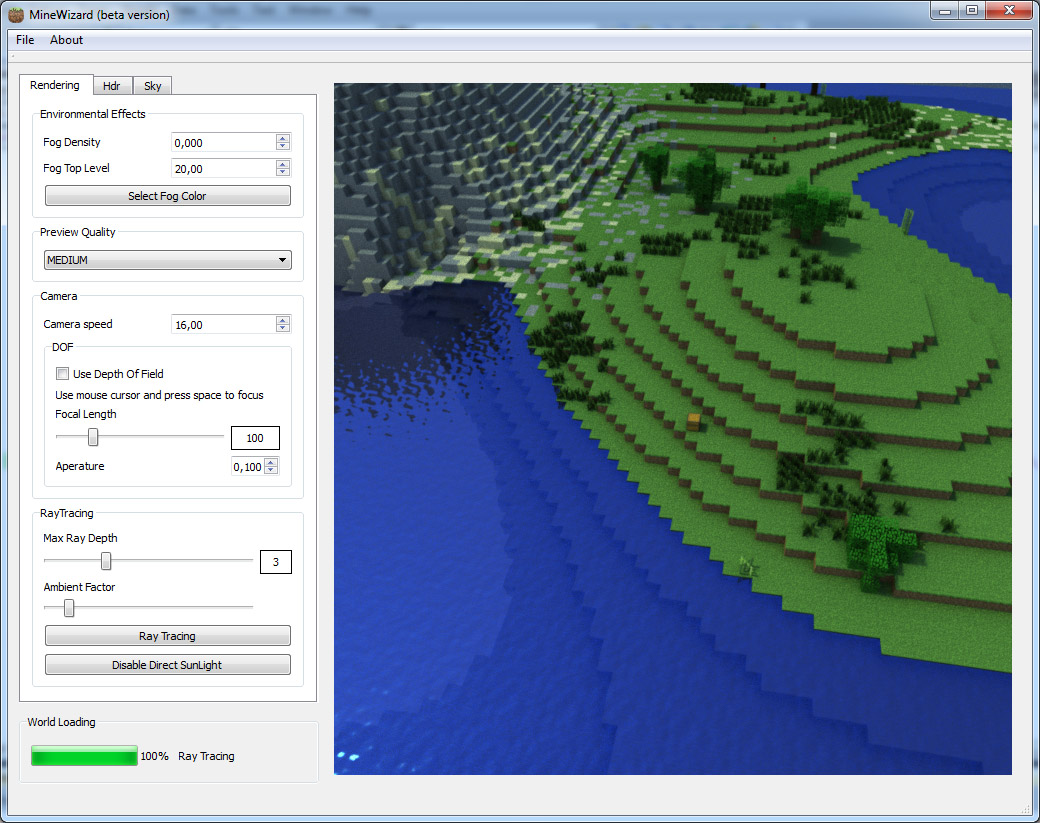Decrease Fog Density with down arrow
Screen dimensions: 1040x823
click(x=283, y=146)
